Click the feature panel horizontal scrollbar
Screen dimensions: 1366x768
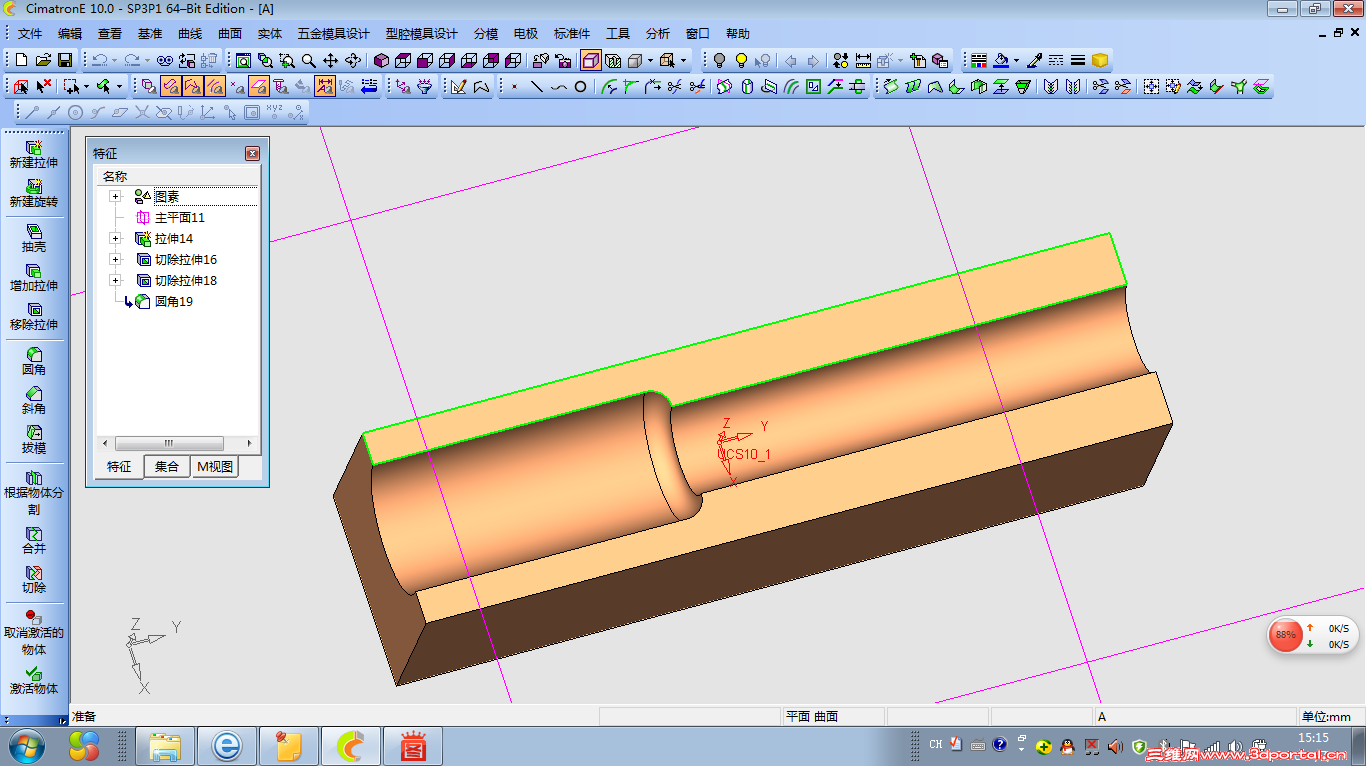point(178,443)
